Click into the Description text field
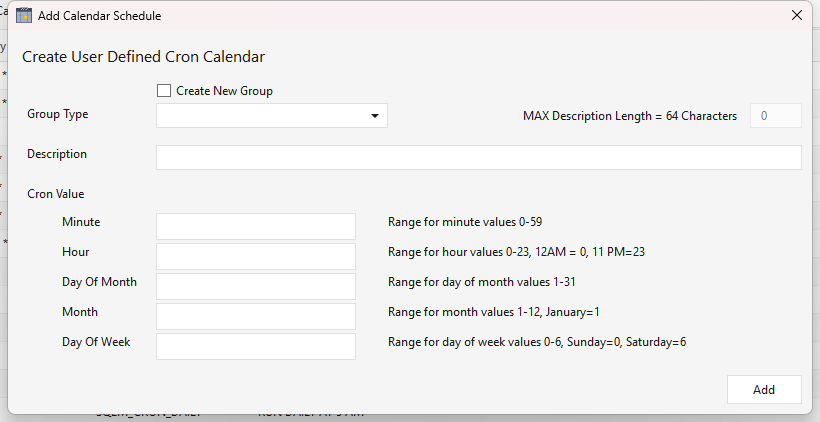This screenshot has width=820, height=422. (479, 157)
